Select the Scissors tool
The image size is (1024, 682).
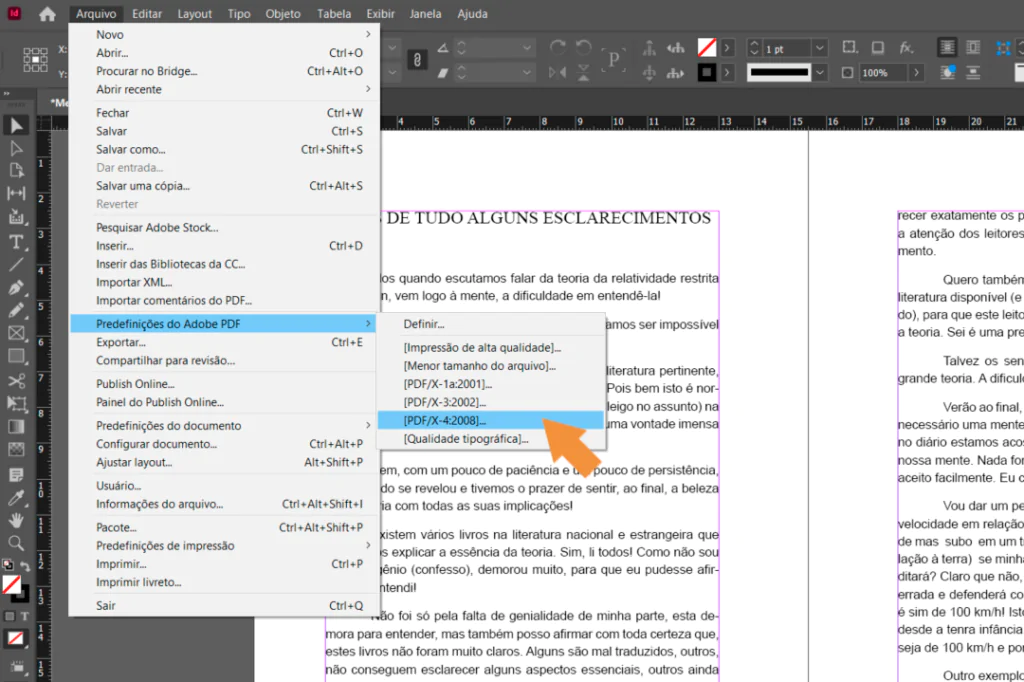pyautogui.click(x=16, y=380)
